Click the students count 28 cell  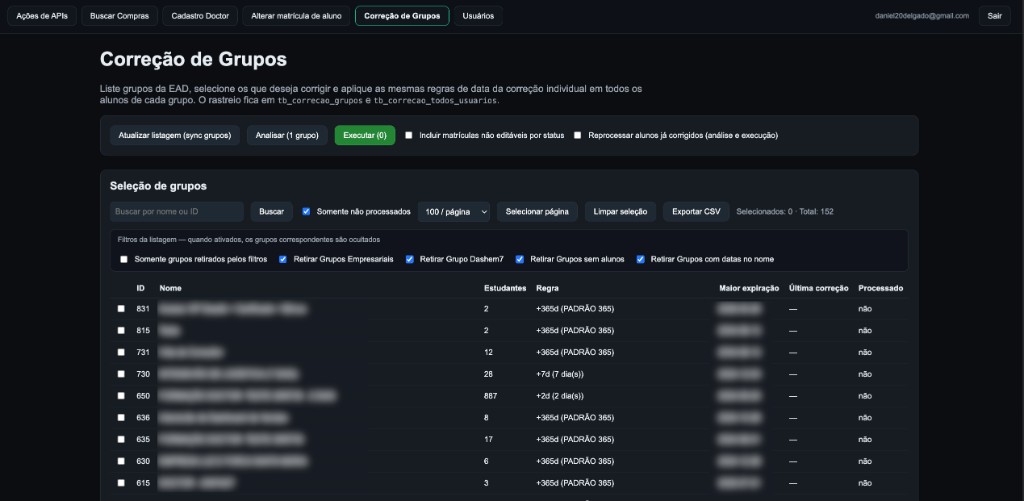coord(488,374)
